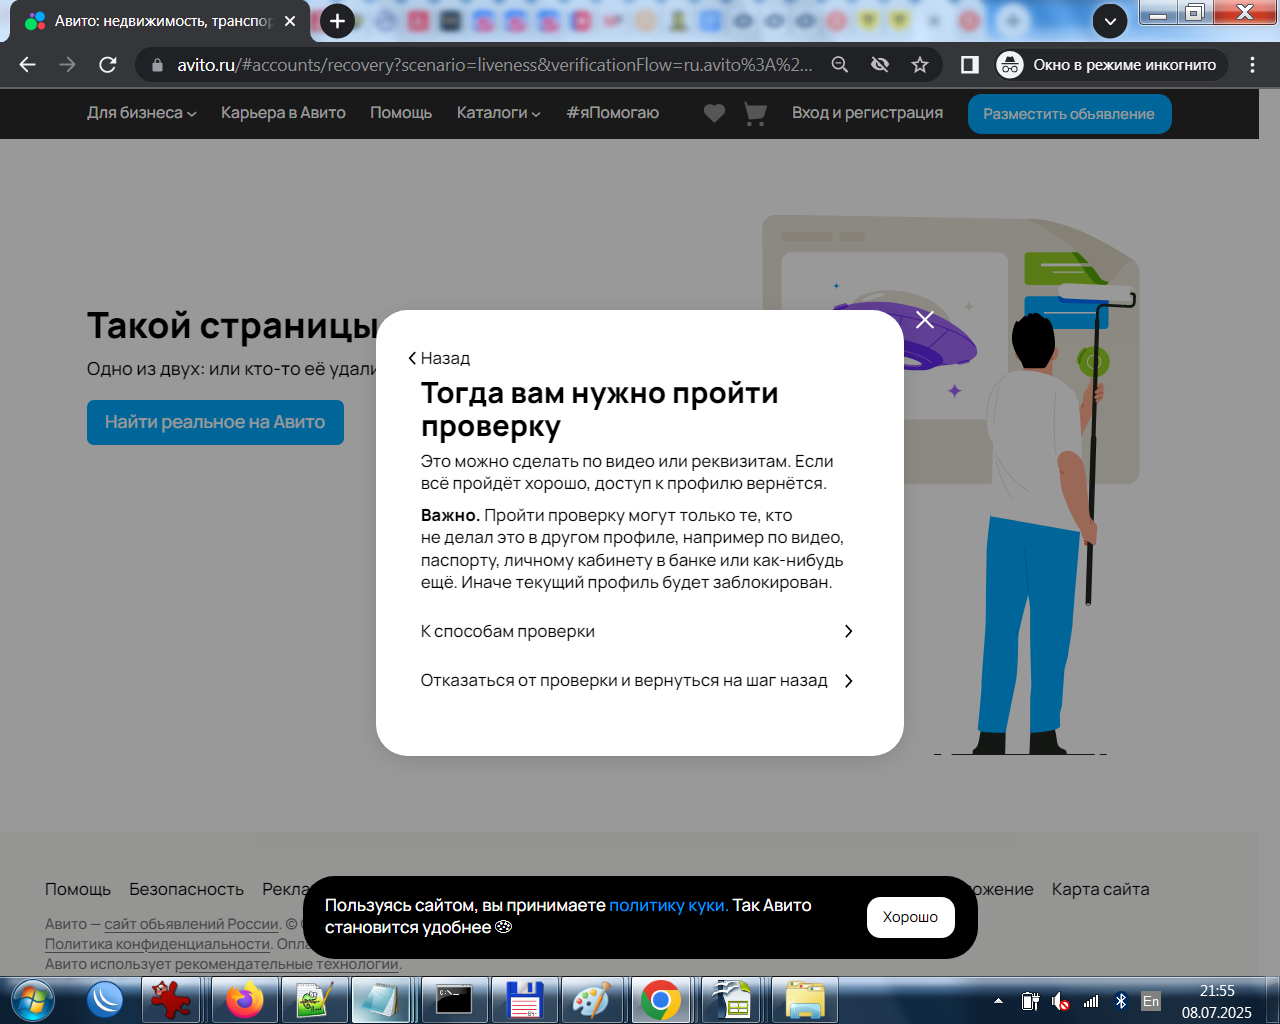Reload the page in Chrome
This screenshot has width=1280, height=1024.
coord(108,65)
